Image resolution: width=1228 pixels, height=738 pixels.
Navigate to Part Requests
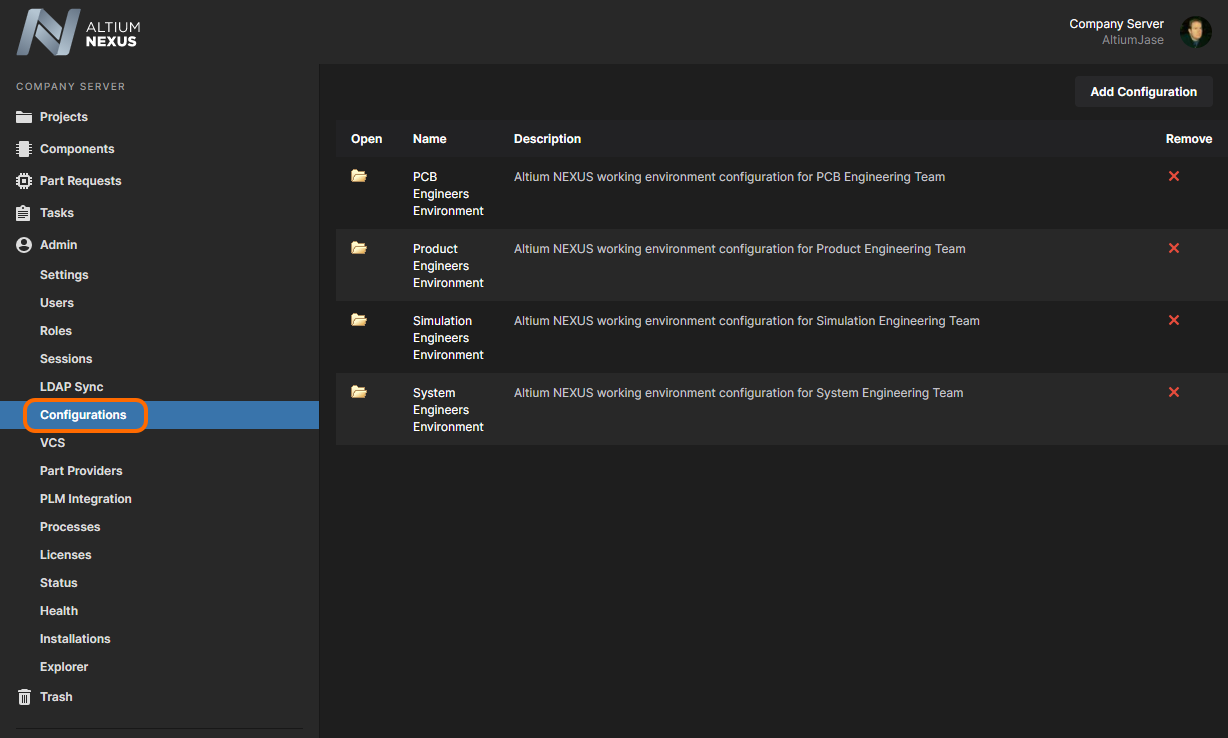[x=80, y=181]
